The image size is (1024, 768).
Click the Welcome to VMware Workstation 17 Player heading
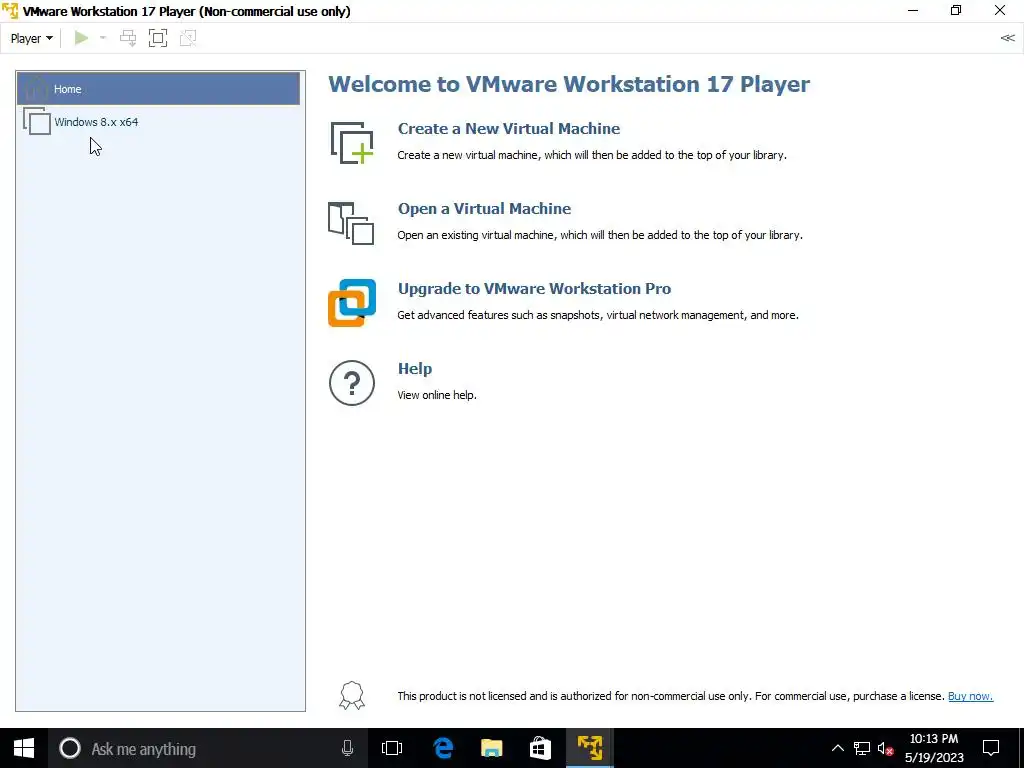pyautogui.click(x=569, y=84)
